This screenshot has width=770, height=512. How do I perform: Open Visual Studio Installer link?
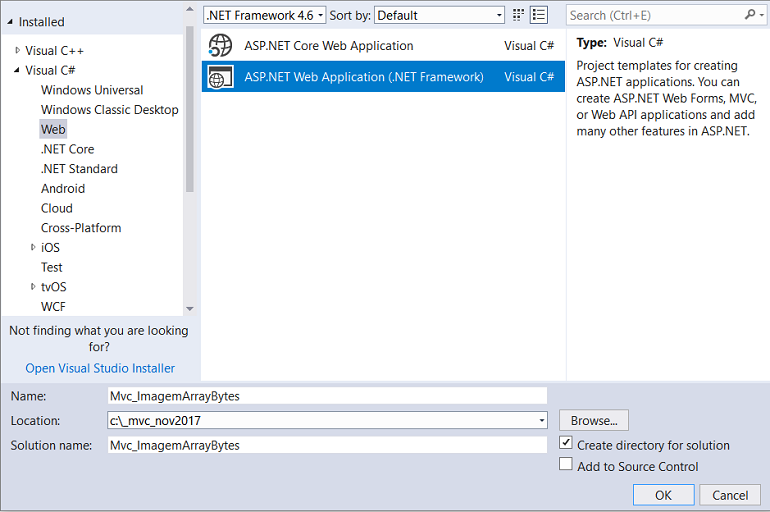pyautogui.click(x=100, y=368)
